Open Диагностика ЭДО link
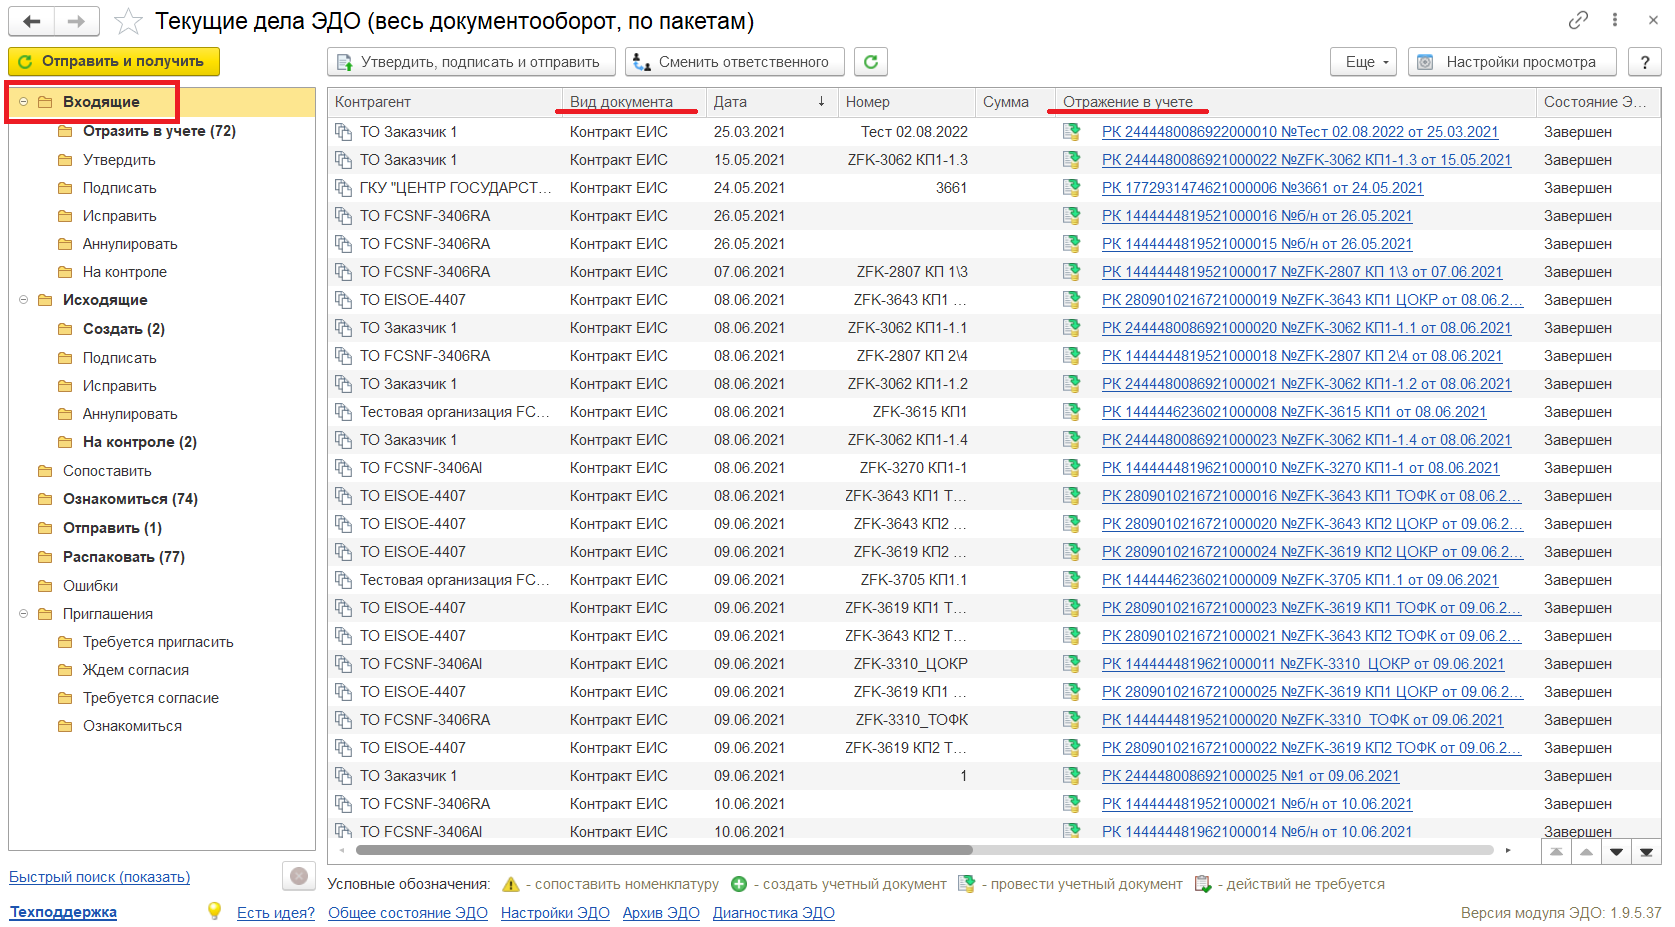Viewport: 1675px width, 927px height. pyautogui.click(x=774, y=913)
